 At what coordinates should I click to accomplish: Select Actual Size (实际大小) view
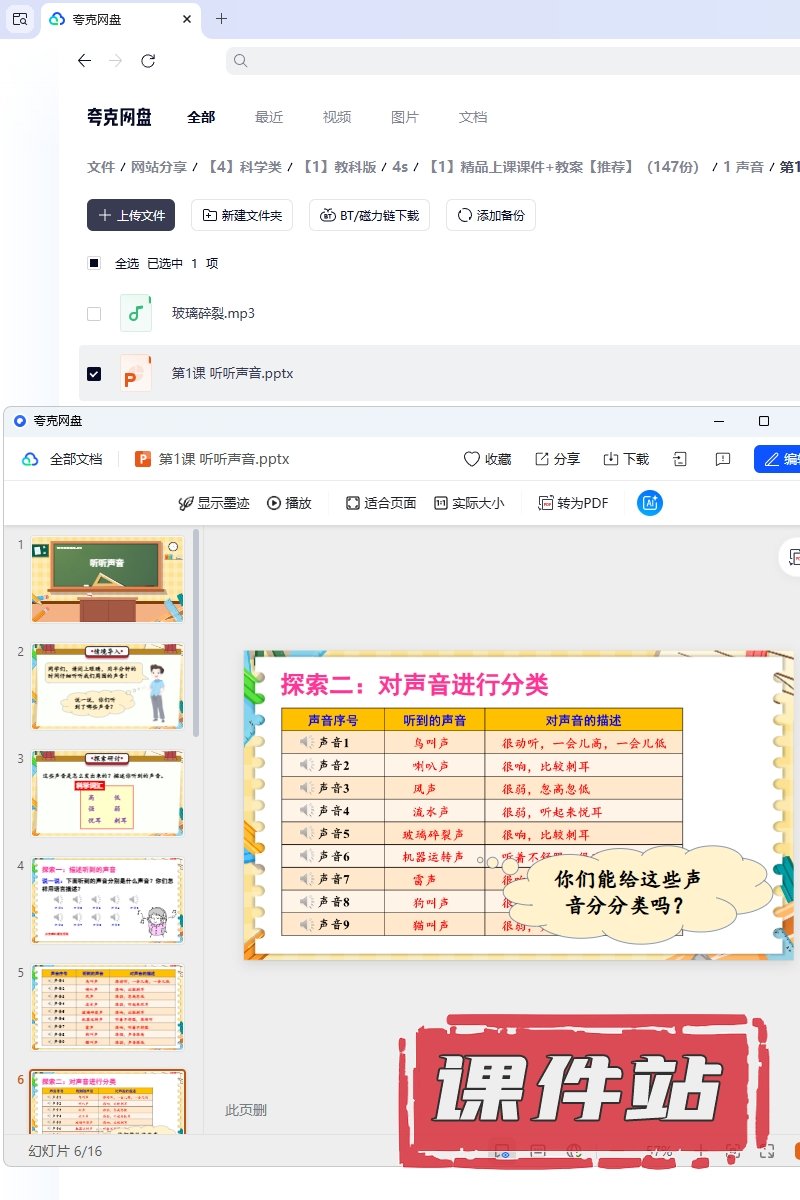[440, 503]
